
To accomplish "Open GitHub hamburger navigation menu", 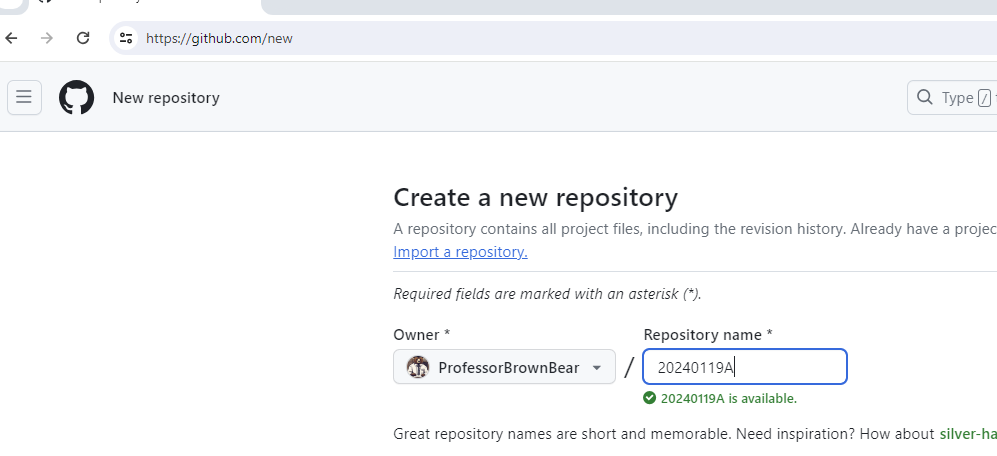I will [x=25, y=98].
